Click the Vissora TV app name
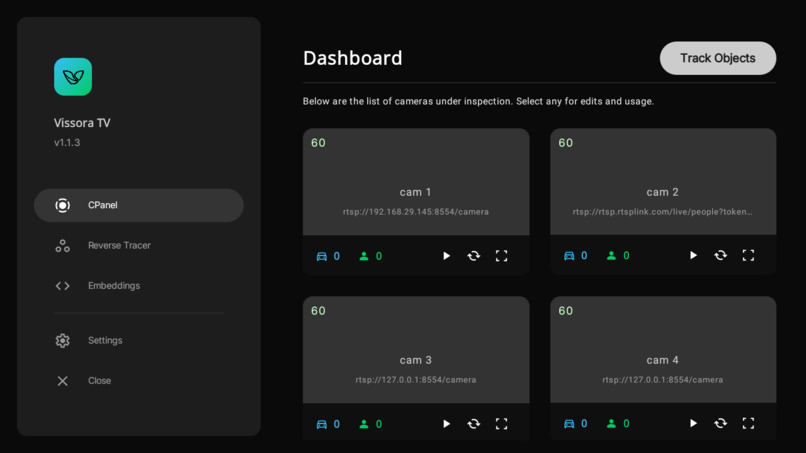 (82, 123)
